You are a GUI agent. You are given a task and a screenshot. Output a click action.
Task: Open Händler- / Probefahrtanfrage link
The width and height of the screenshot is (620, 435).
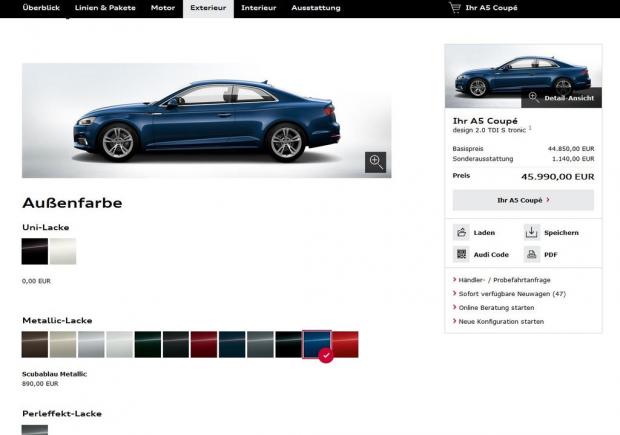point(504,280)
